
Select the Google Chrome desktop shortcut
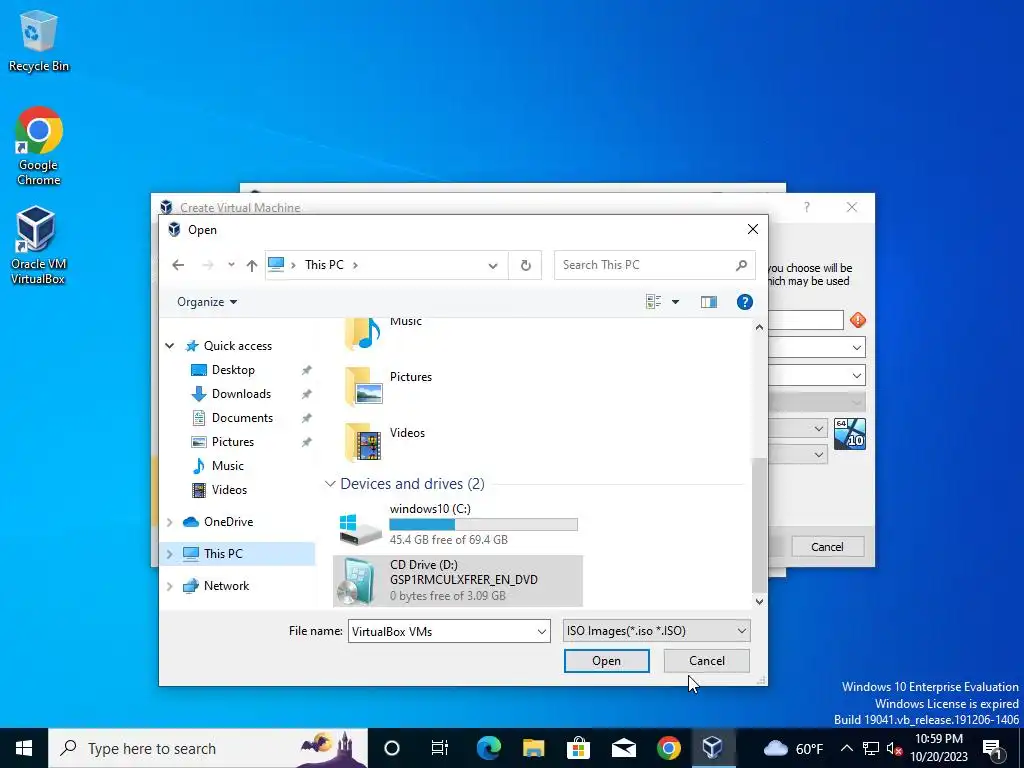pyautogui.click(x=39, y=146)
